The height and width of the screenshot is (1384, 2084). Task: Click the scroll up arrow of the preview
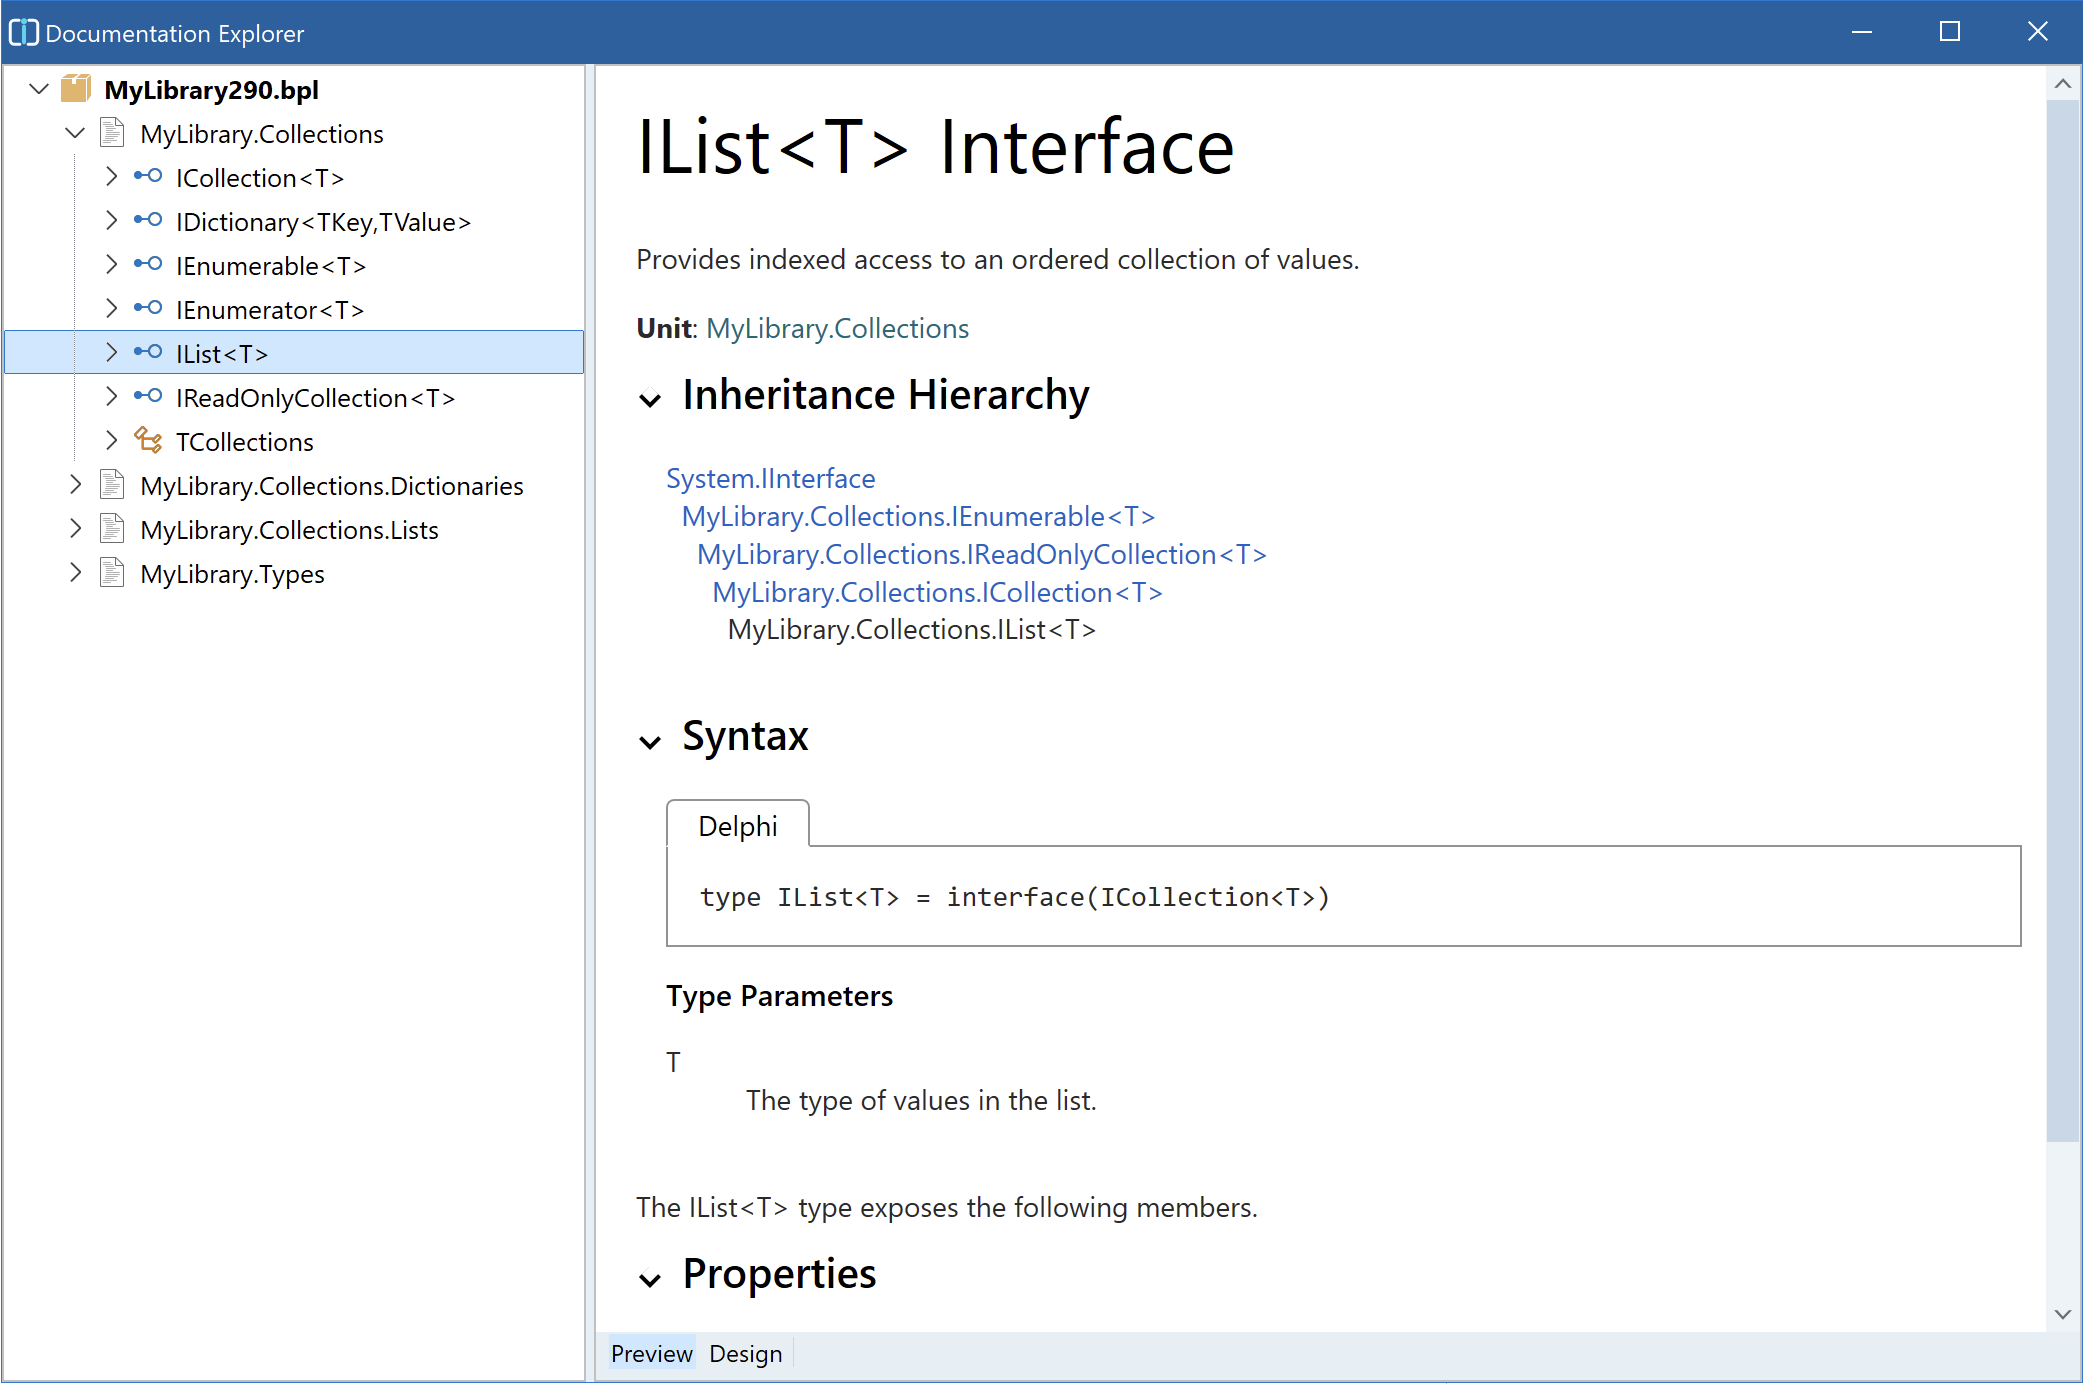2062,84
